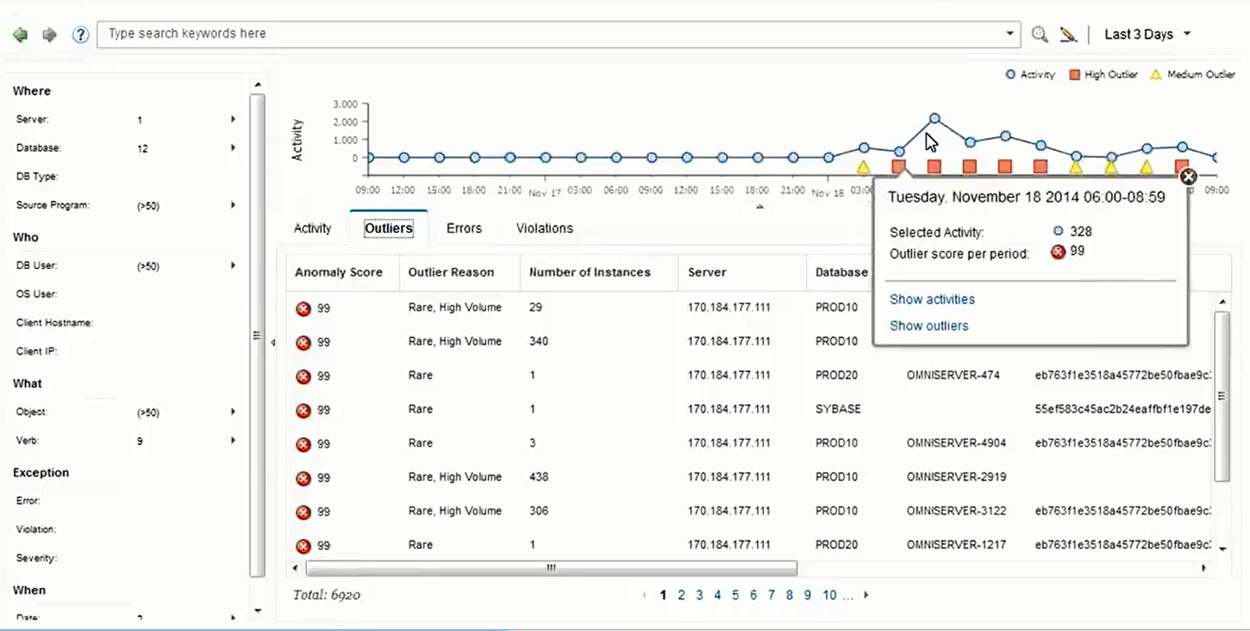Click the High Outlier legend square
The width and height of the screenshot is (1250, 631).
(x=1074, y=74)
